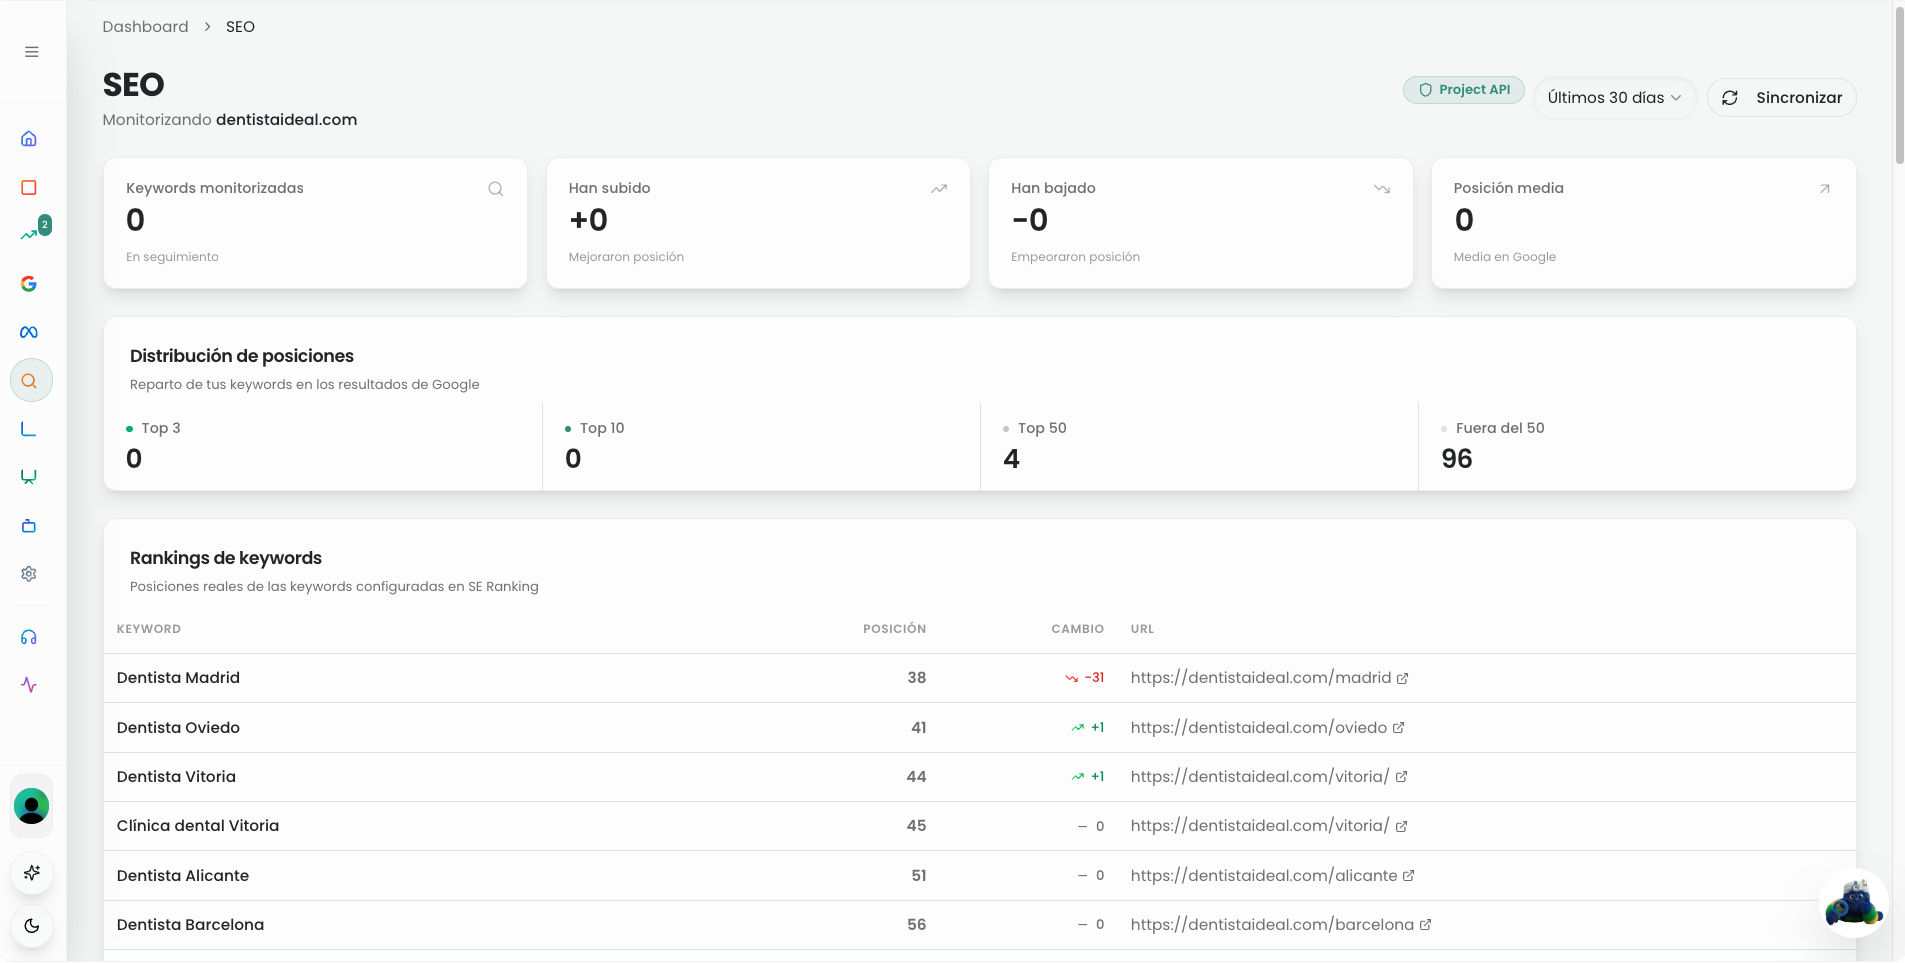Viewport: 1905px width, 963px height.
Task: Open the dentistaideal.com/alicante URL link
Action: click(x=1272, y=876)
